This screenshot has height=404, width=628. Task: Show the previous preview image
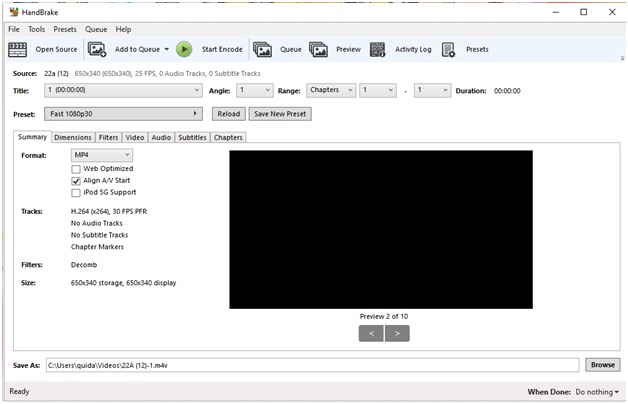[371, 334]
